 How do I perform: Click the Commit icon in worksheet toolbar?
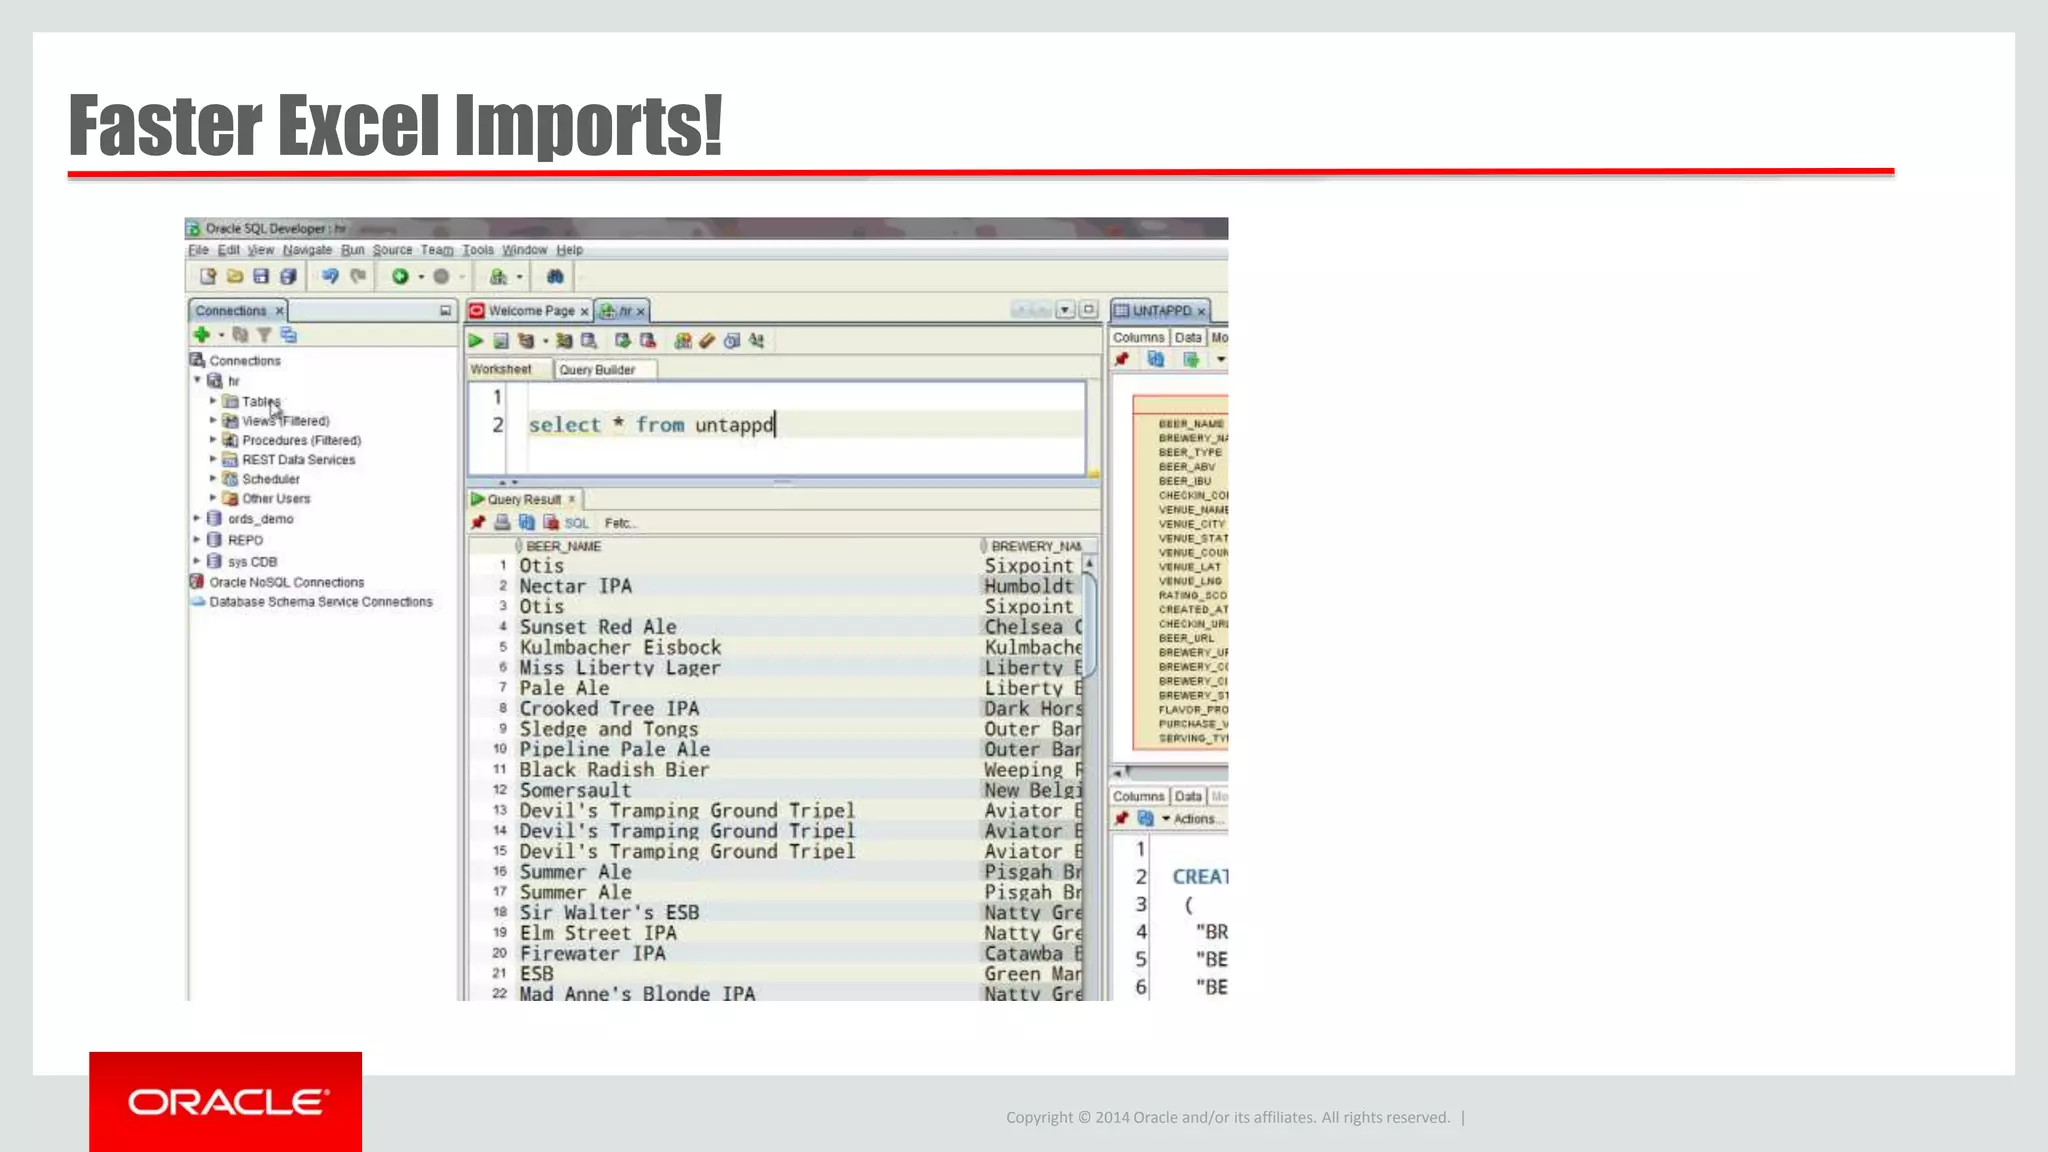click(623, 341)
